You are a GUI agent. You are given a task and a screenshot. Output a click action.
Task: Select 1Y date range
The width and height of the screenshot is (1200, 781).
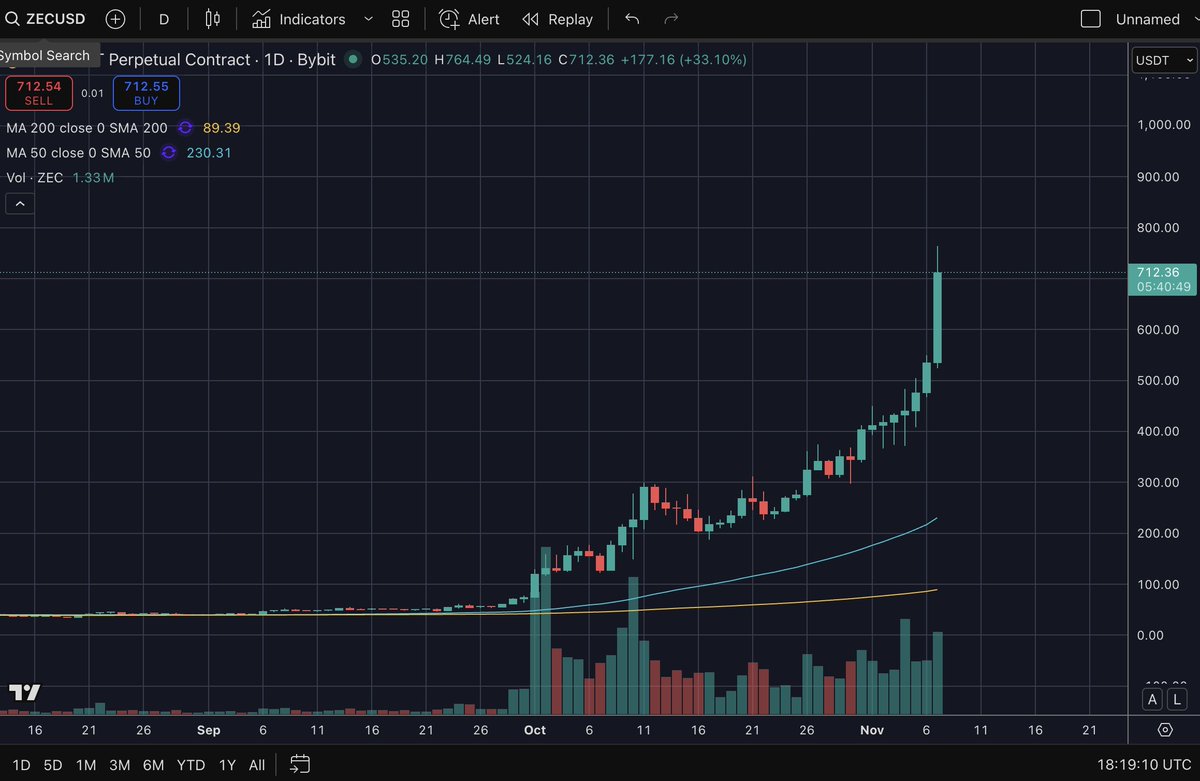pyautogui.click(x=227, y=765)
